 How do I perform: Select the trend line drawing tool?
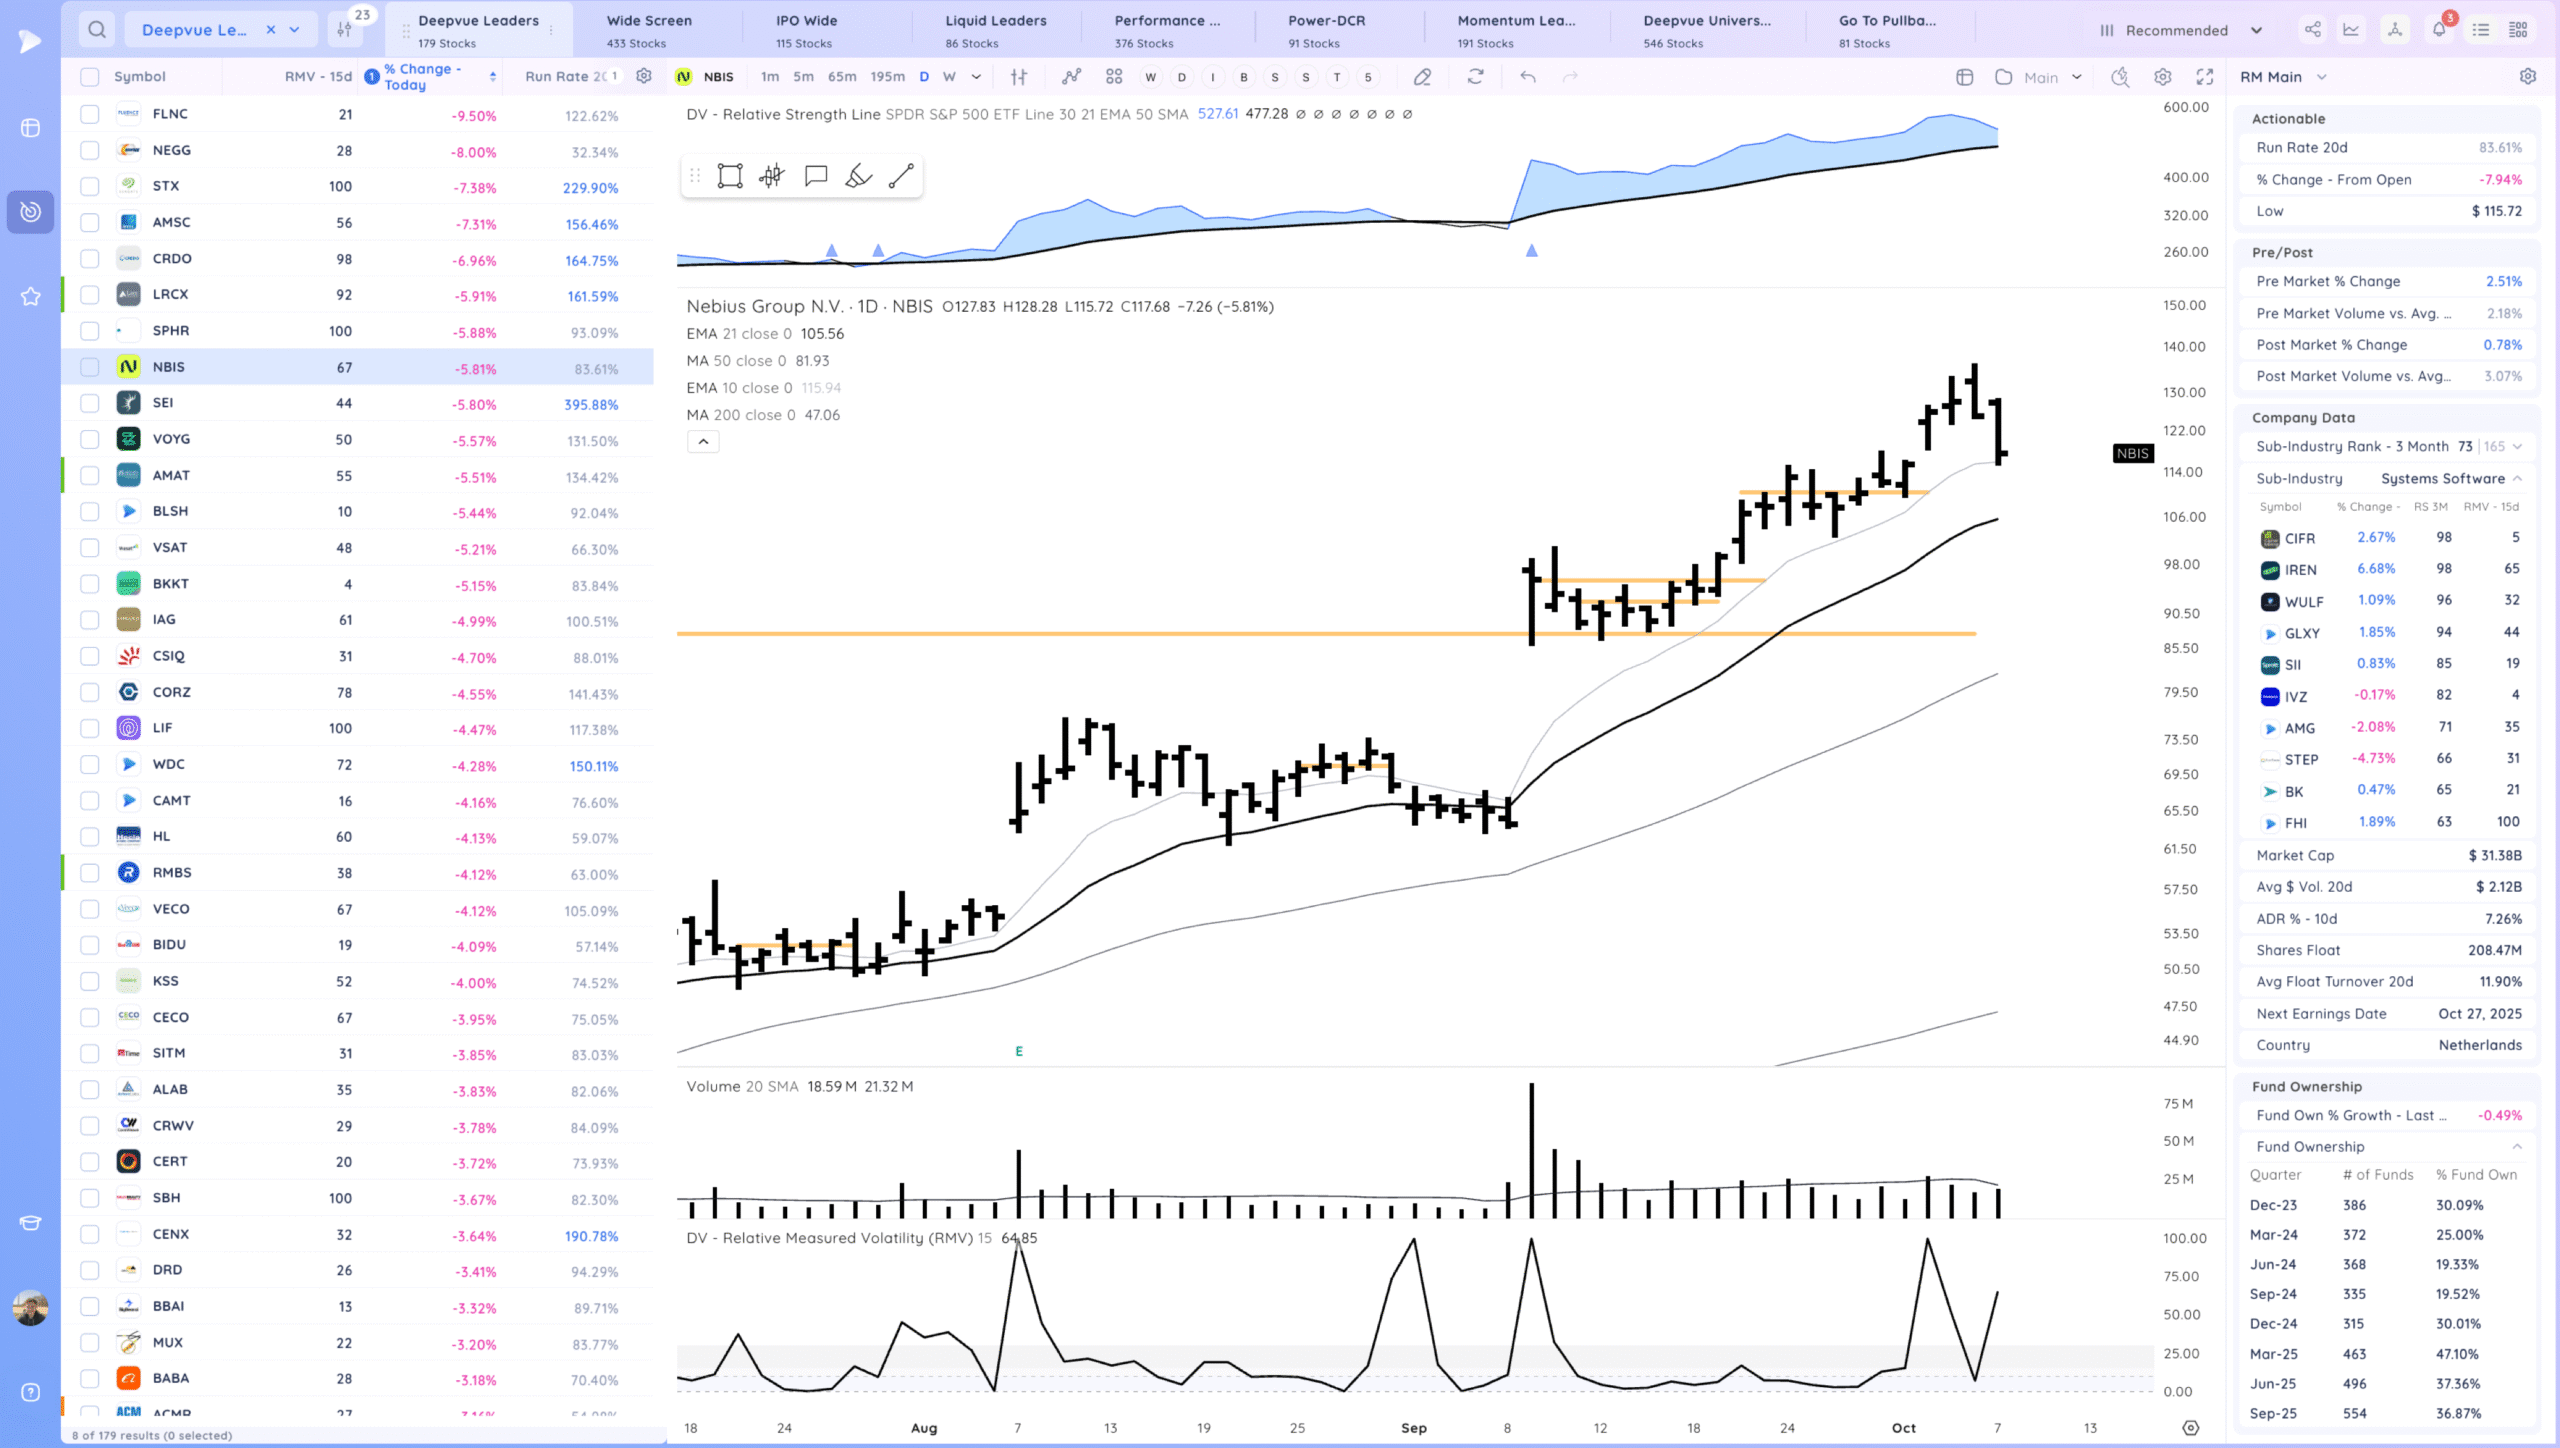point(901,177)
